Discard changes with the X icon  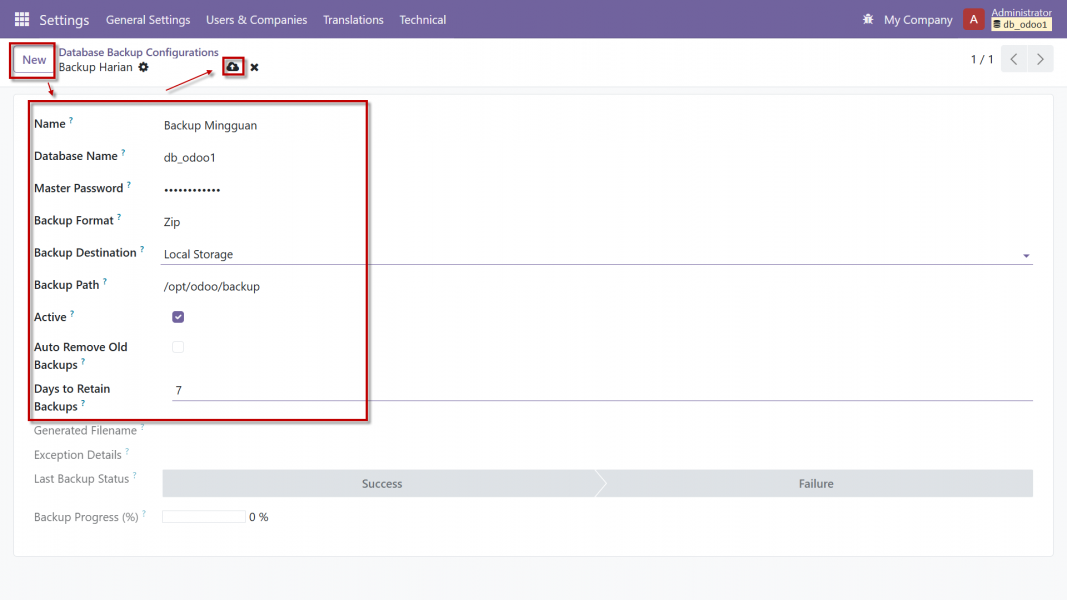coord(254,67)
